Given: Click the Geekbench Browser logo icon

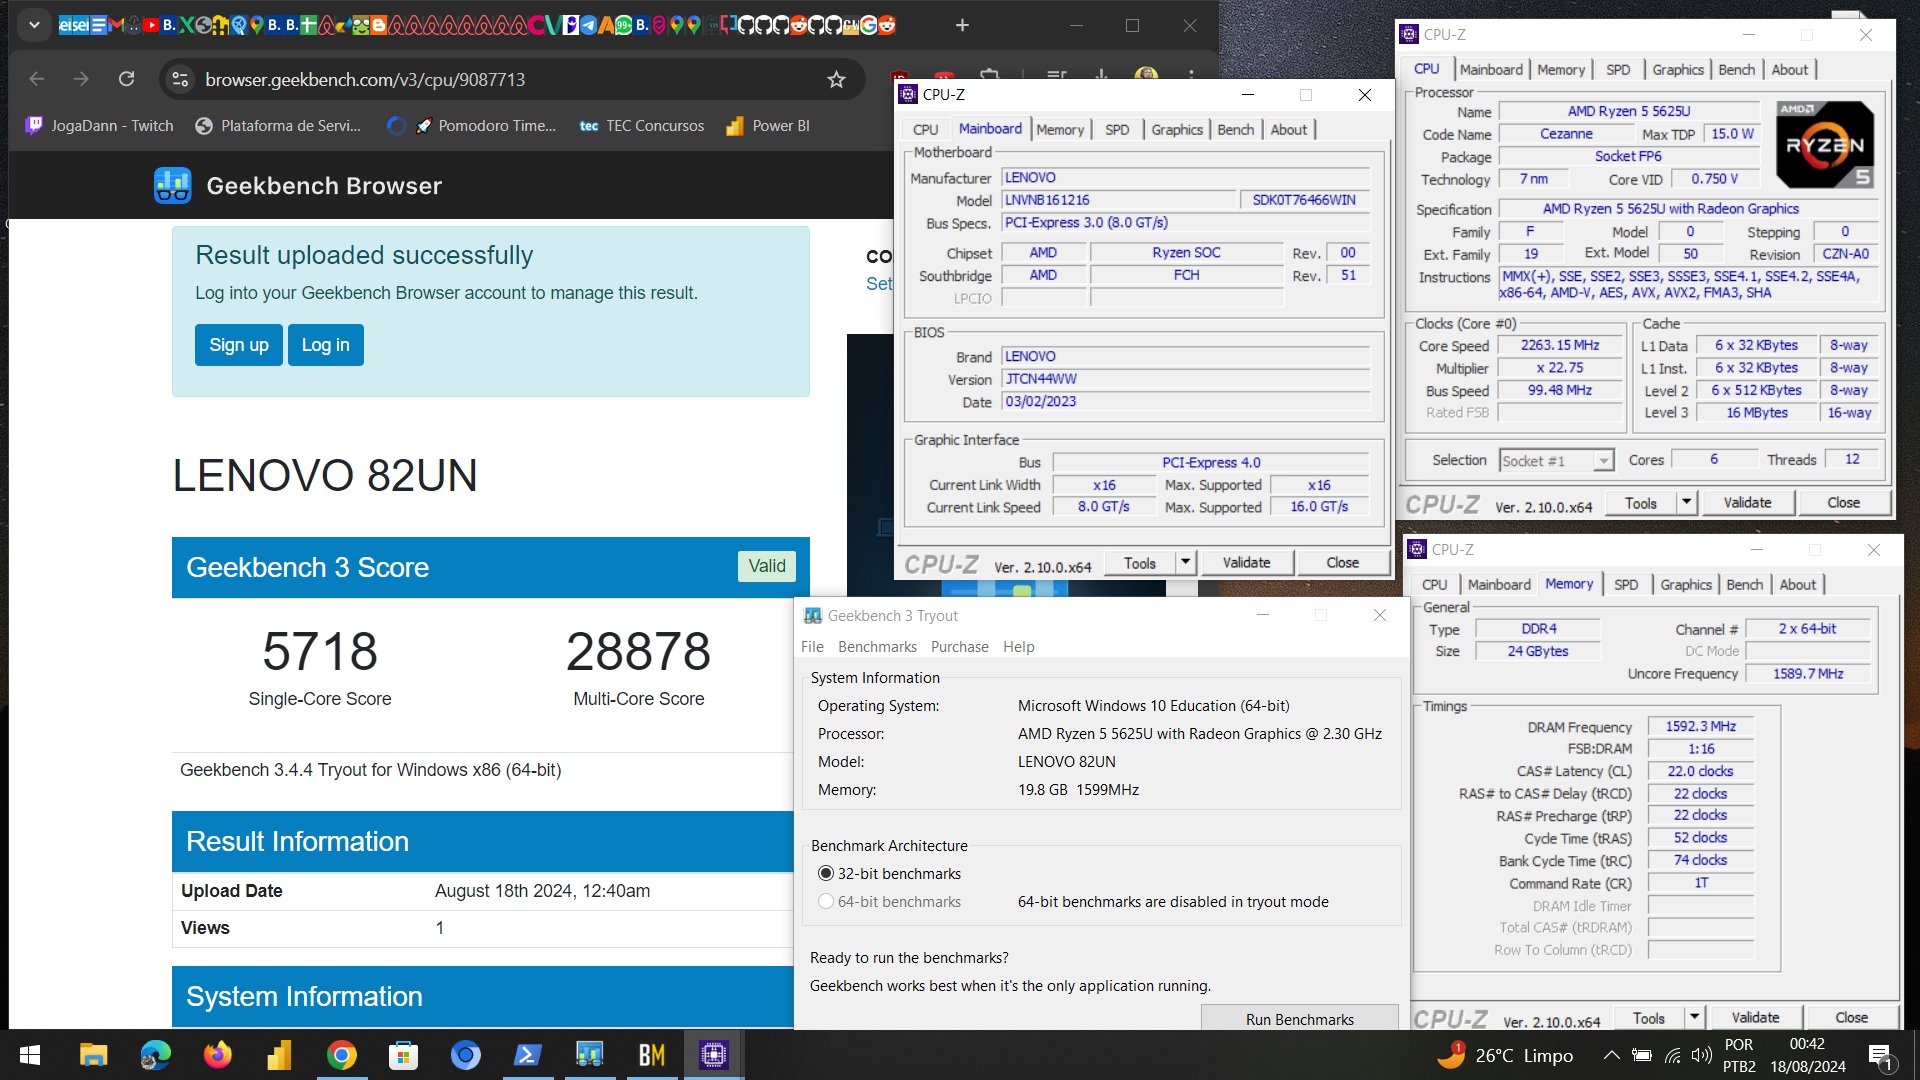Looking at the screenshot, I should [x=173, y=186].
